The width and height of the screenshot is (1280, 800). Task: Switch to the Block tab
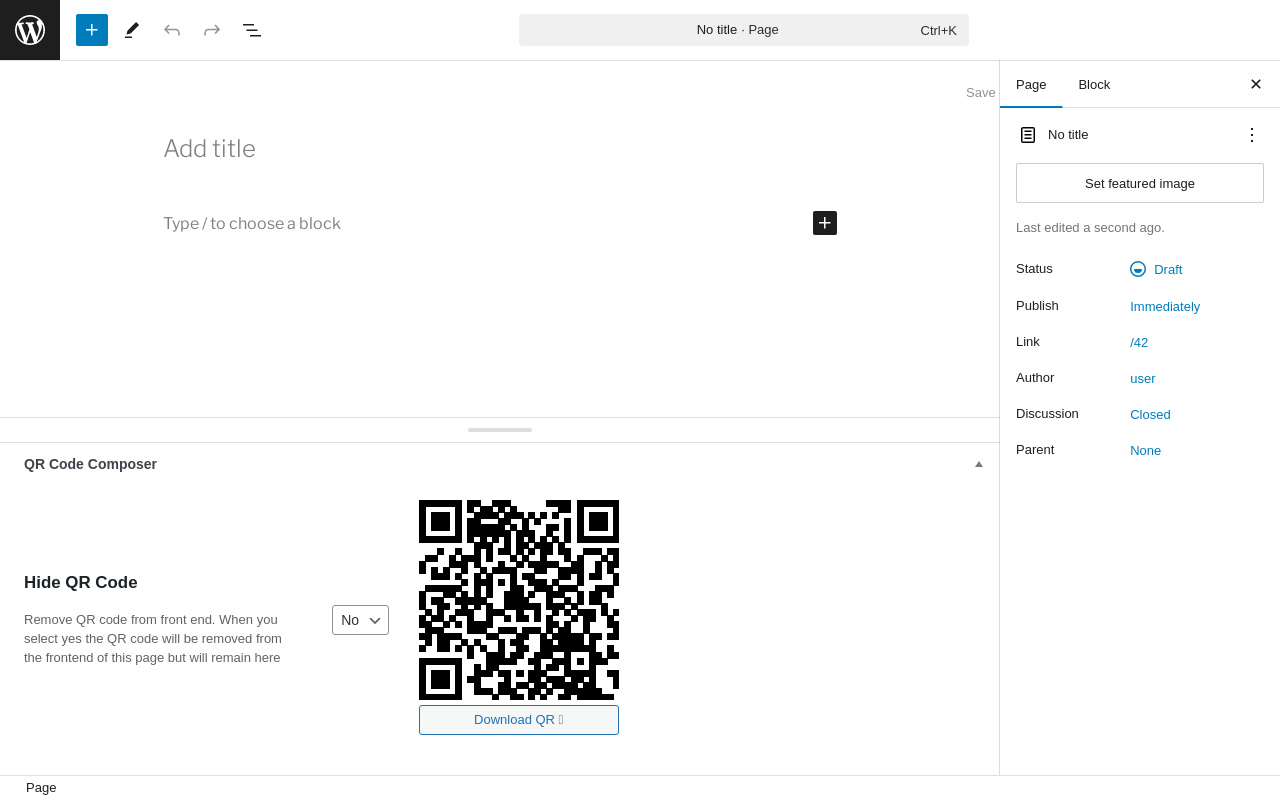(x=1094, y=85)
